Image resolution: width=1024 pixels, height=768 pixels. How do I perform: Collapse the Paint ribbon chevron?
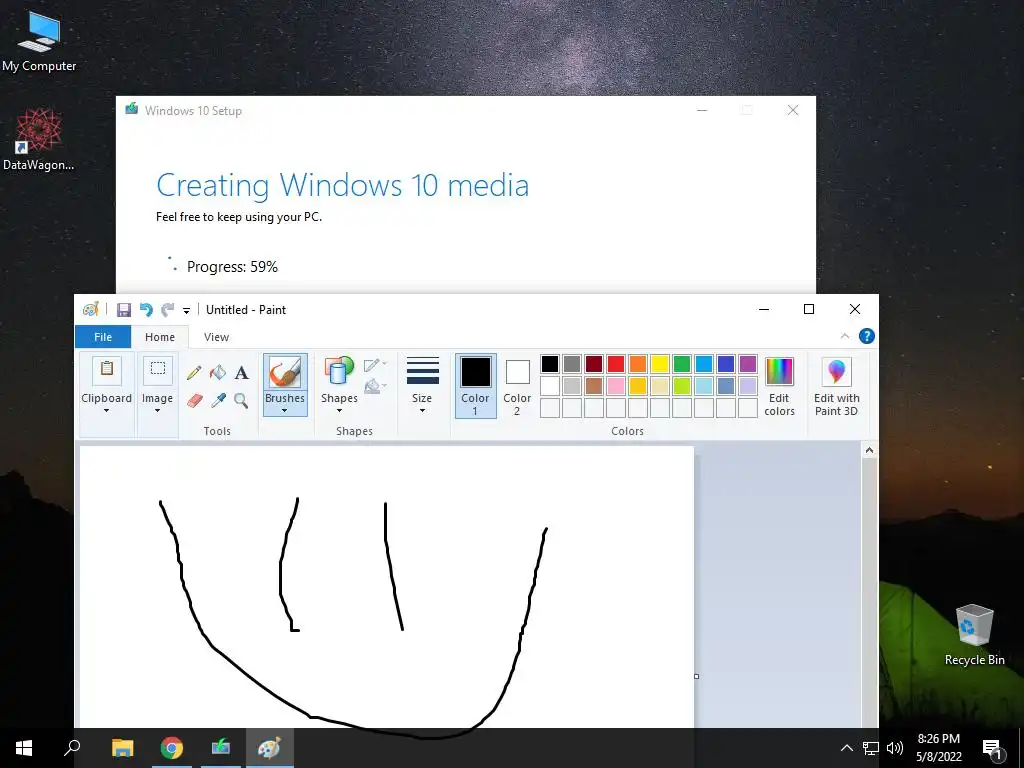pos(844,336)
